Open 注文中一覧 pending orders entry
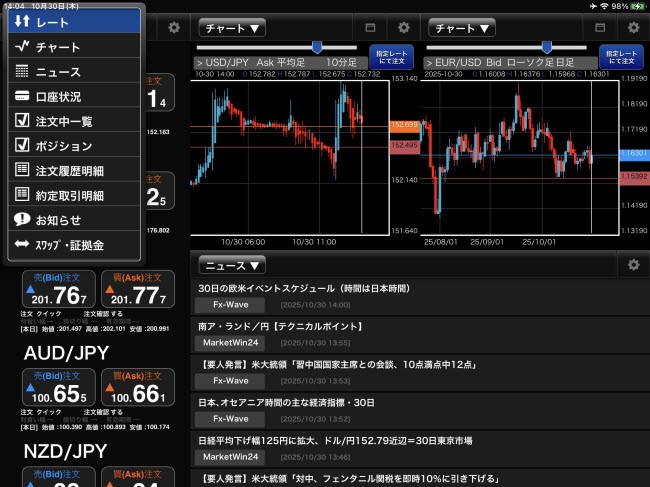650x487 pixels. [74, 121]
